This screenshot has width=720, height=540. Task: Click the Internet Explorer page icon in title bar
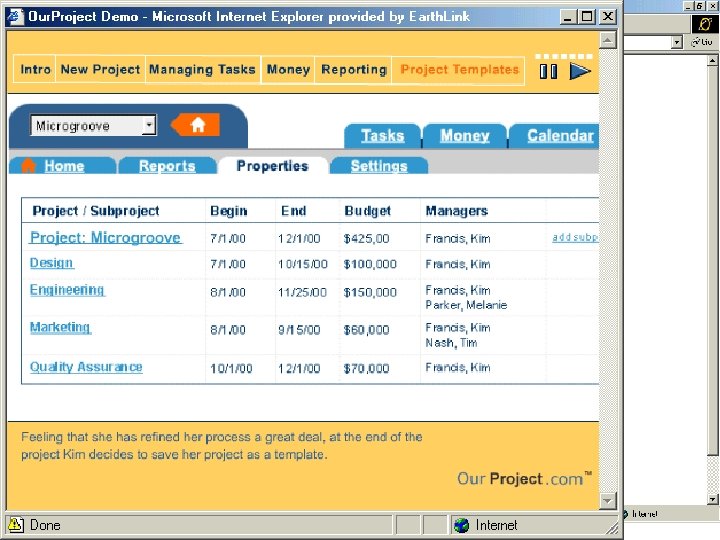15,17
